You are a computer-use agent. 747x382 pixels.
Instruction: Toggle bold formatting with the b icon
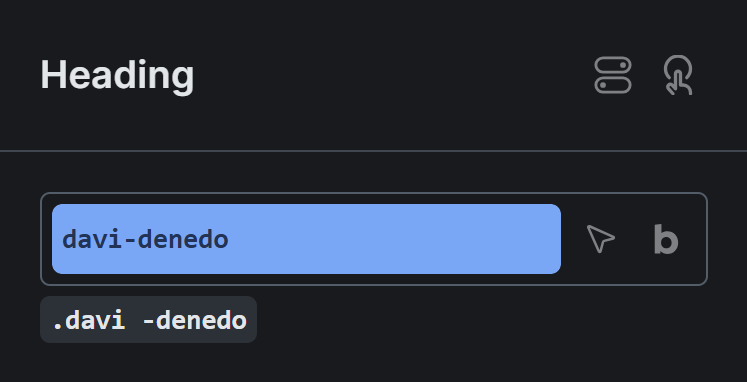(x=666, y=239)
